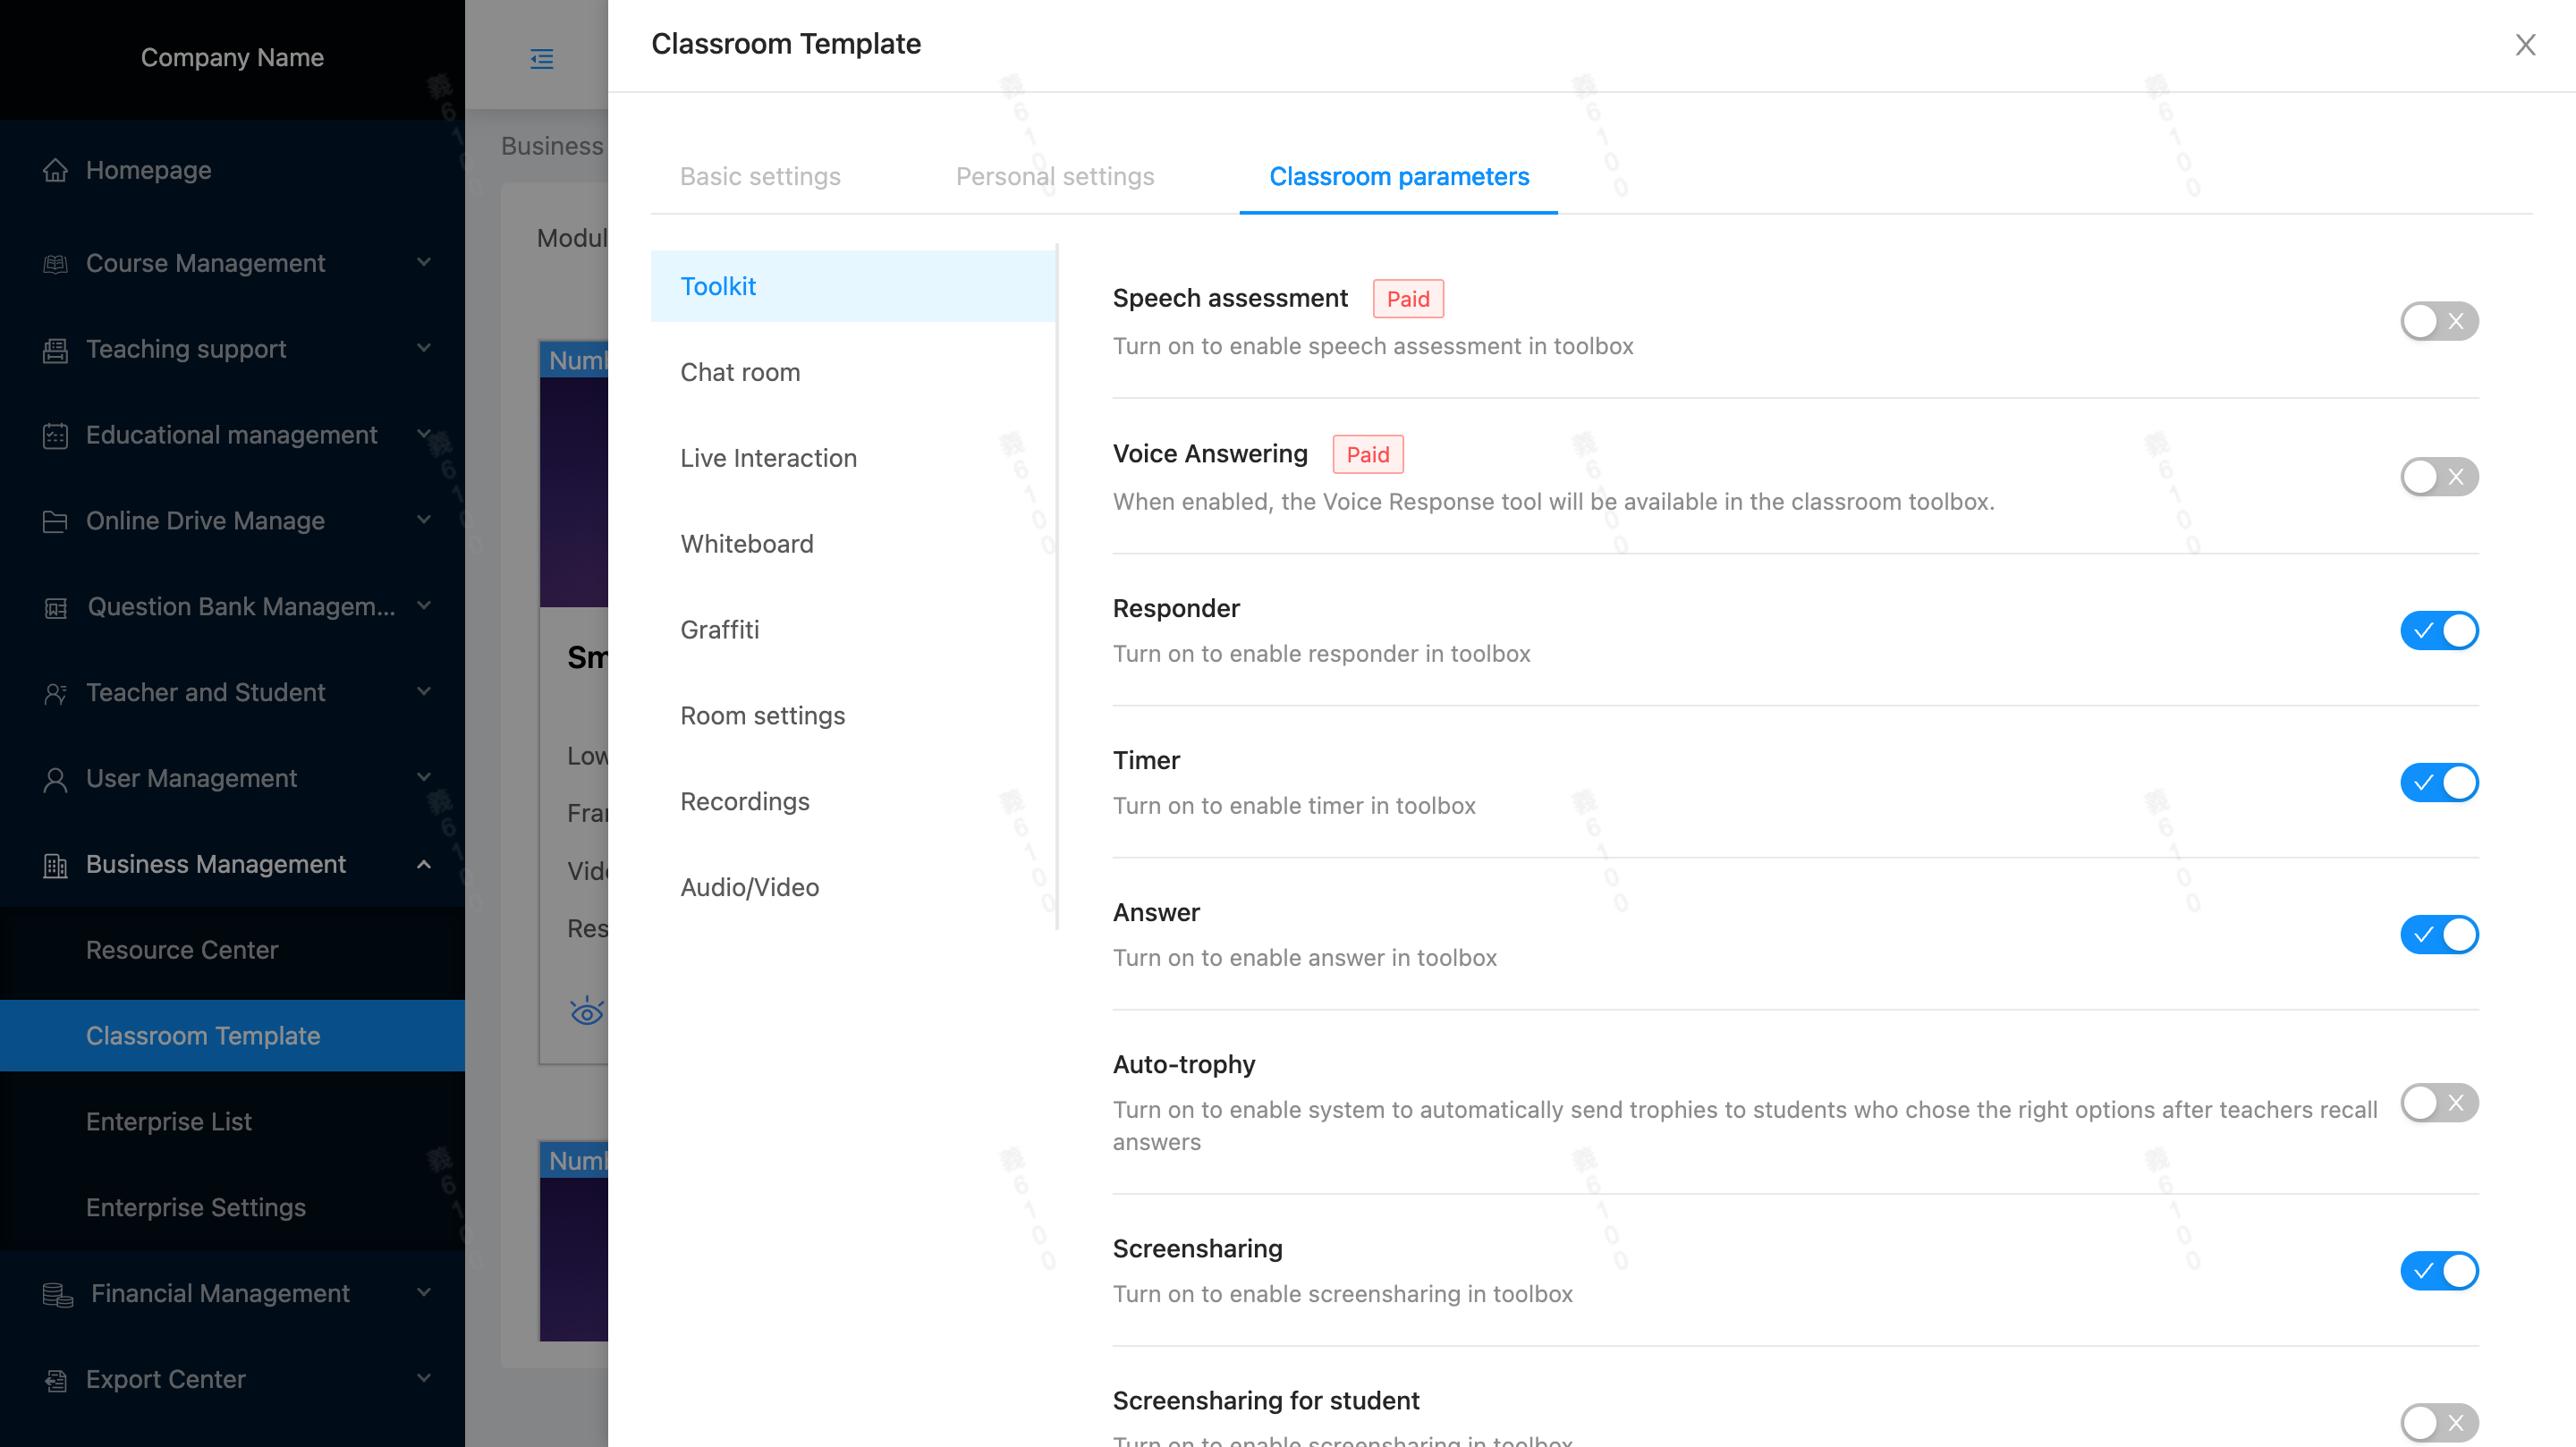Disable the Responder toggle
The height and width of the screenshot is (1447, 2576).
(2438, 631)
